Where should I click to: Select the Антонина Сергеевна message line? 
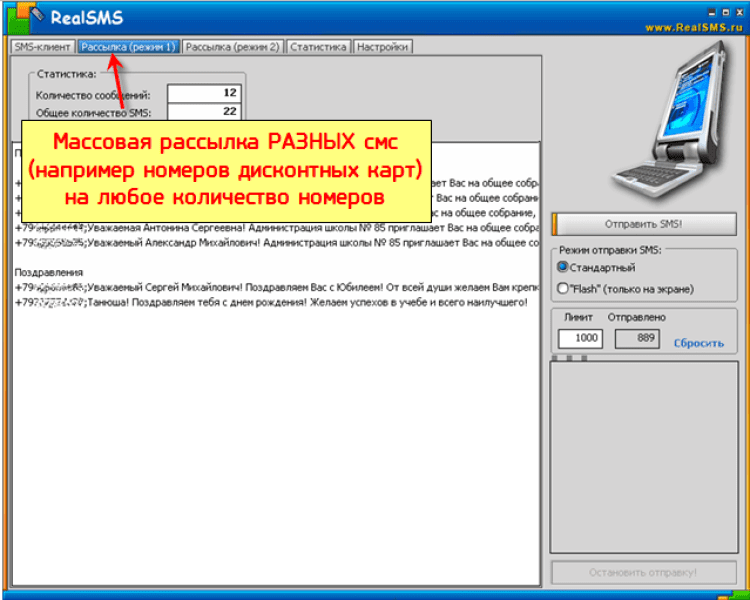click(276, 228)
